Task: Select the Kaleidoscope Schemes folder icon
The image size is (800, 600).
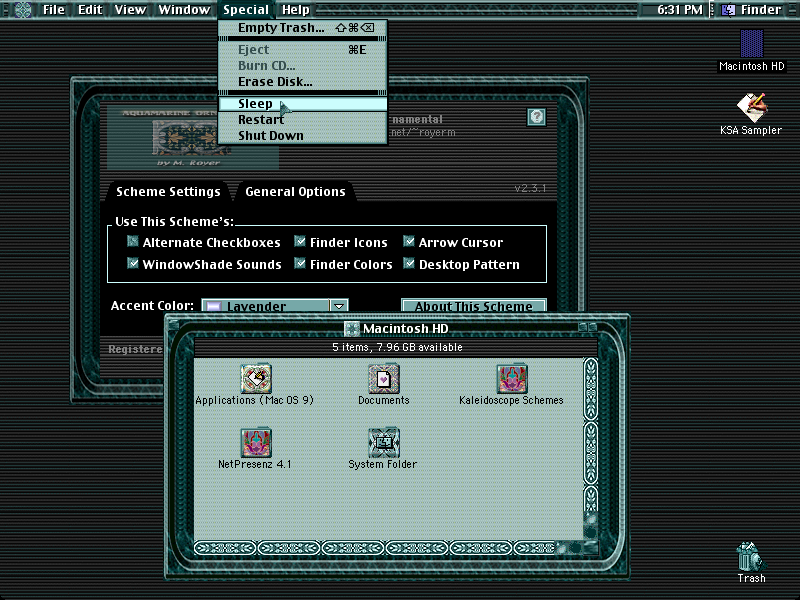Action: pos(512,378)
